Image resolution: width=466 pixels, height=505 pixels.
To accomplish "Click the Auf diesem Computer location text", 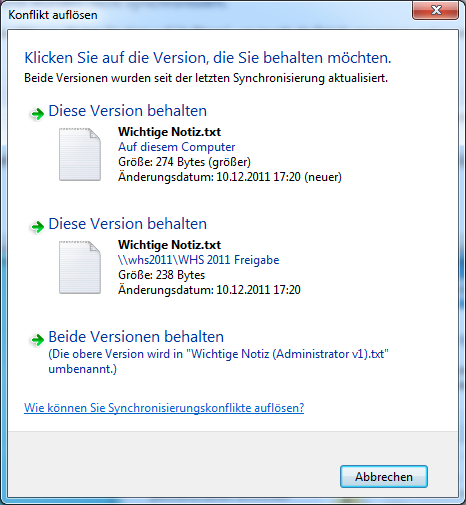I will pyautogui.click(x=177, y=147).
